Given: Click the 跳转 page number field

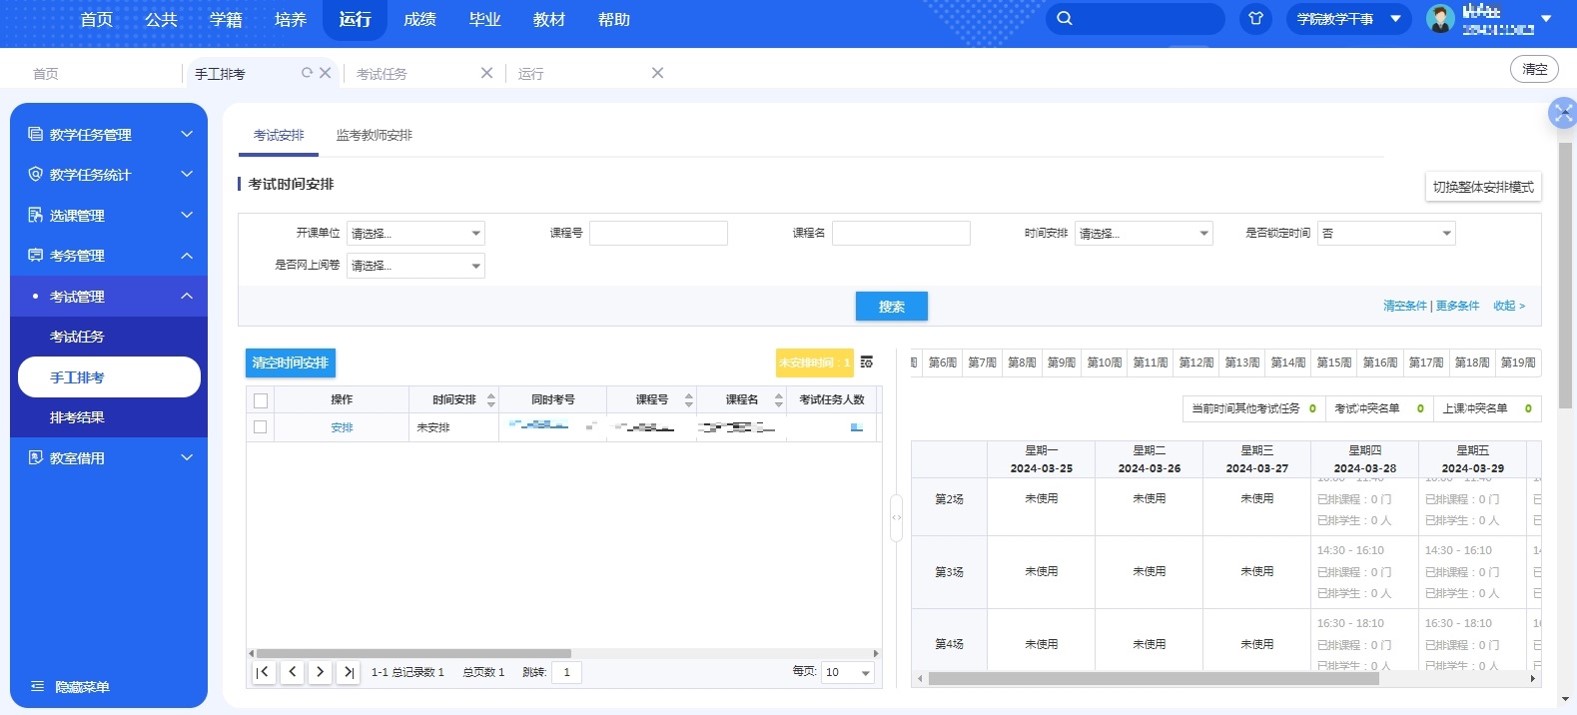Looking at the screenshot, I should [566, 672].
